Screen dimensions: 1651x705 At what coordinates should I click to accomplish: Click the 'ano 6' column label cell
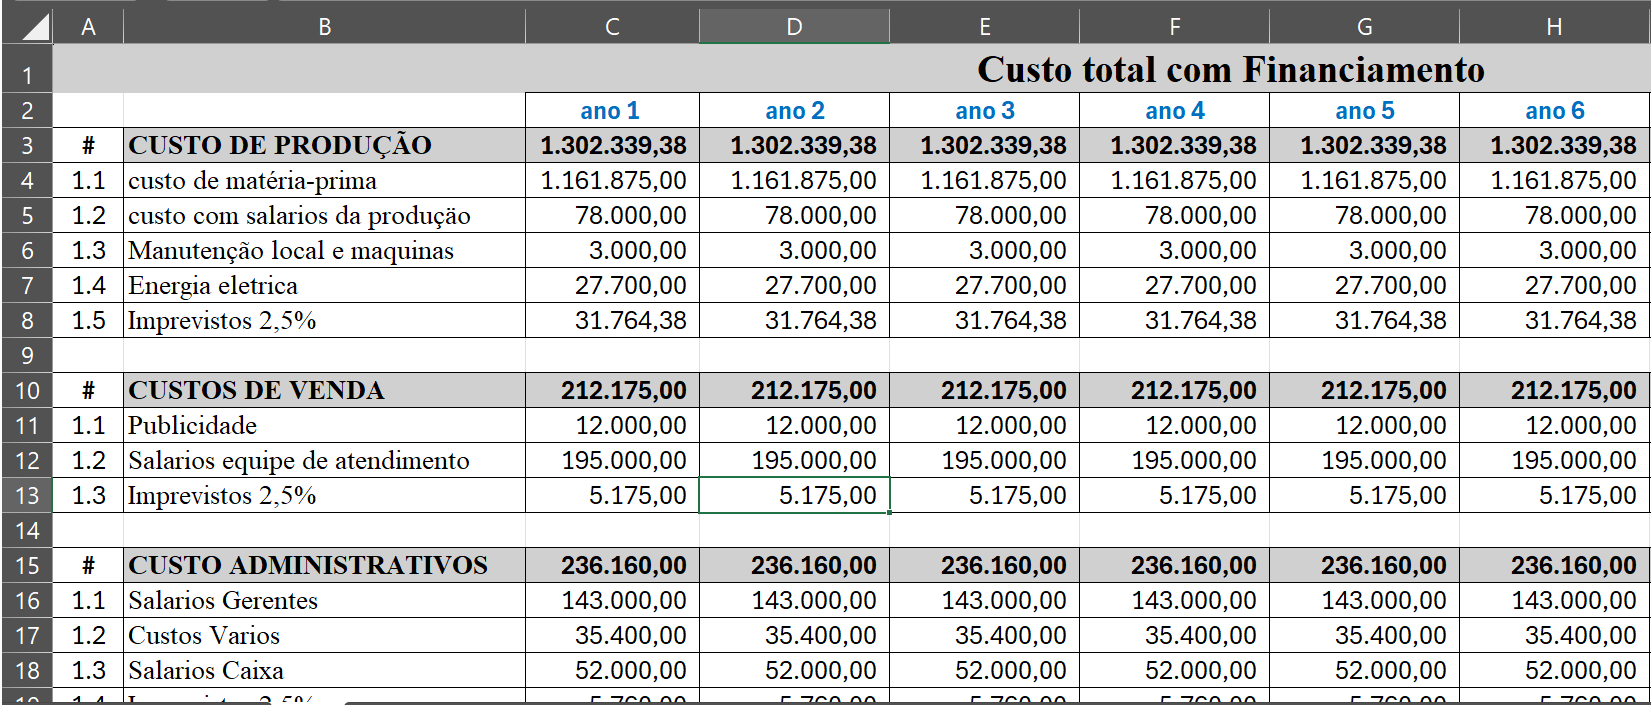coord(1554,111)
